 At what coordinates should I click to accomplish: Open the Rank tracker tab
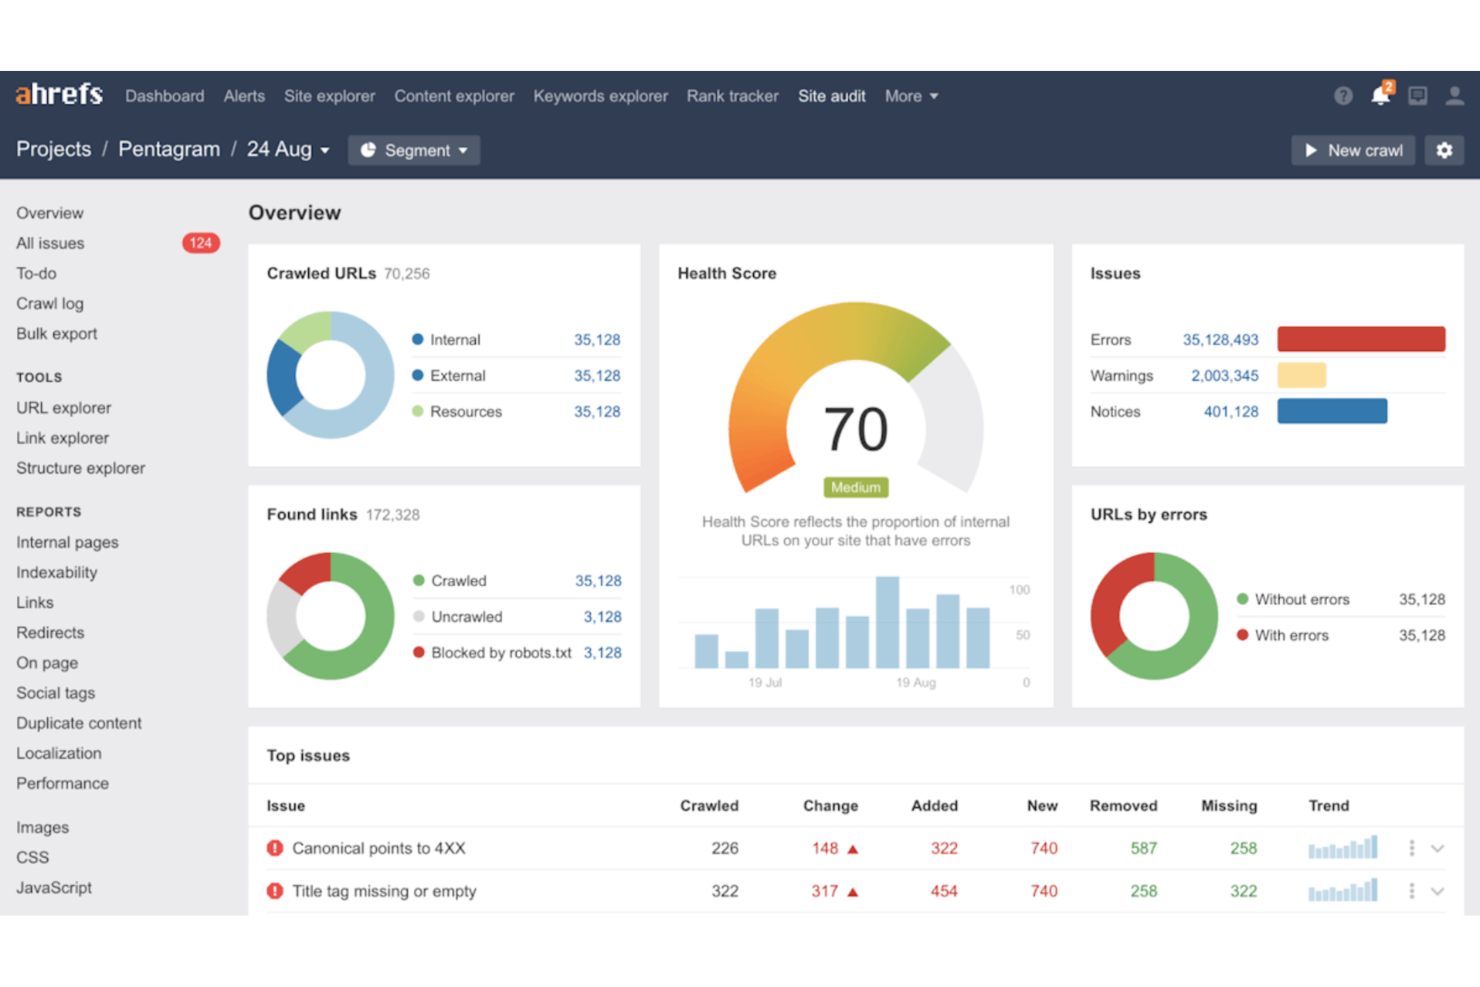pos(732,96)
